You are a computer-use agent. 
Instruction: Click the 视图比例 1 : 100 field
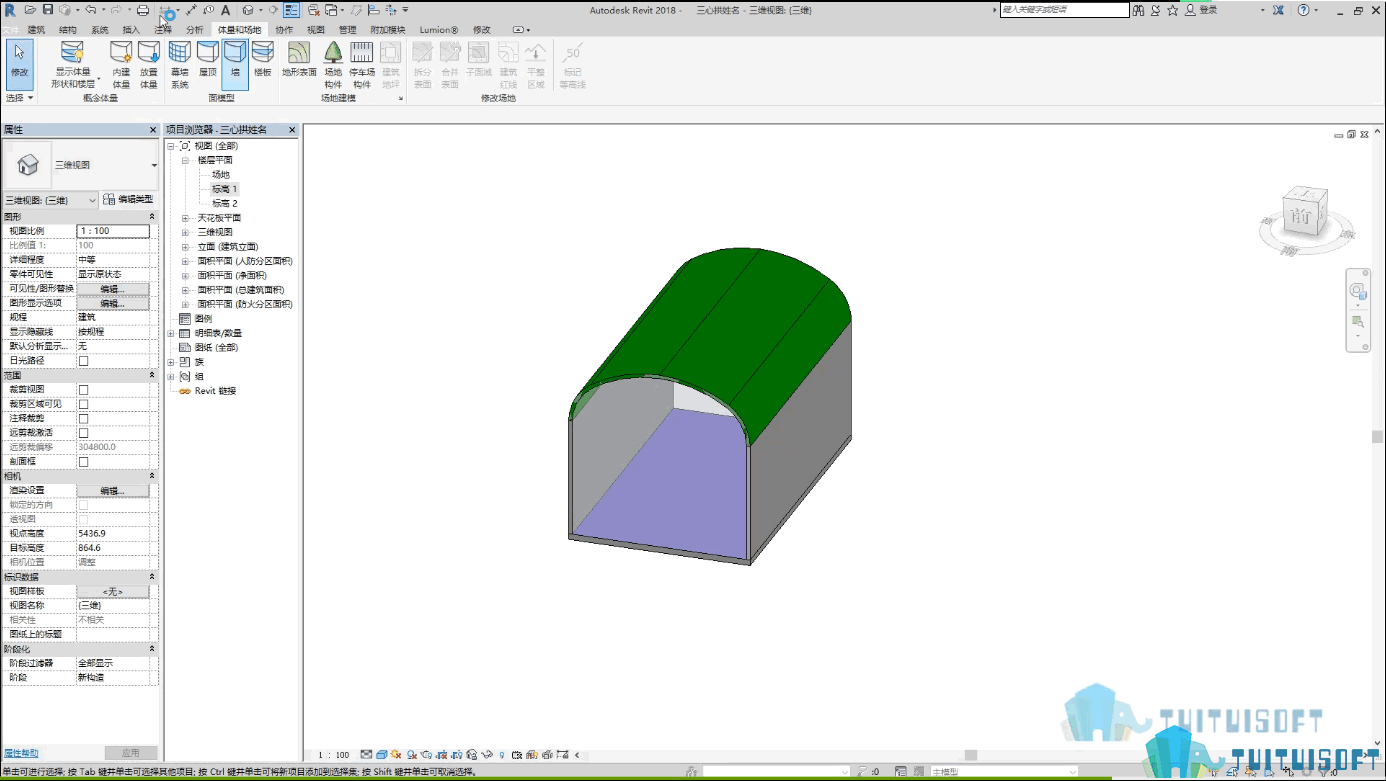(113, 231)
